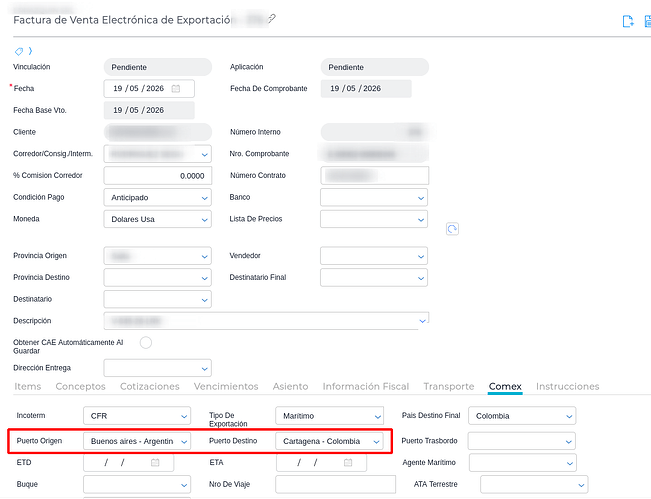Click the Número Interno field

374,132
